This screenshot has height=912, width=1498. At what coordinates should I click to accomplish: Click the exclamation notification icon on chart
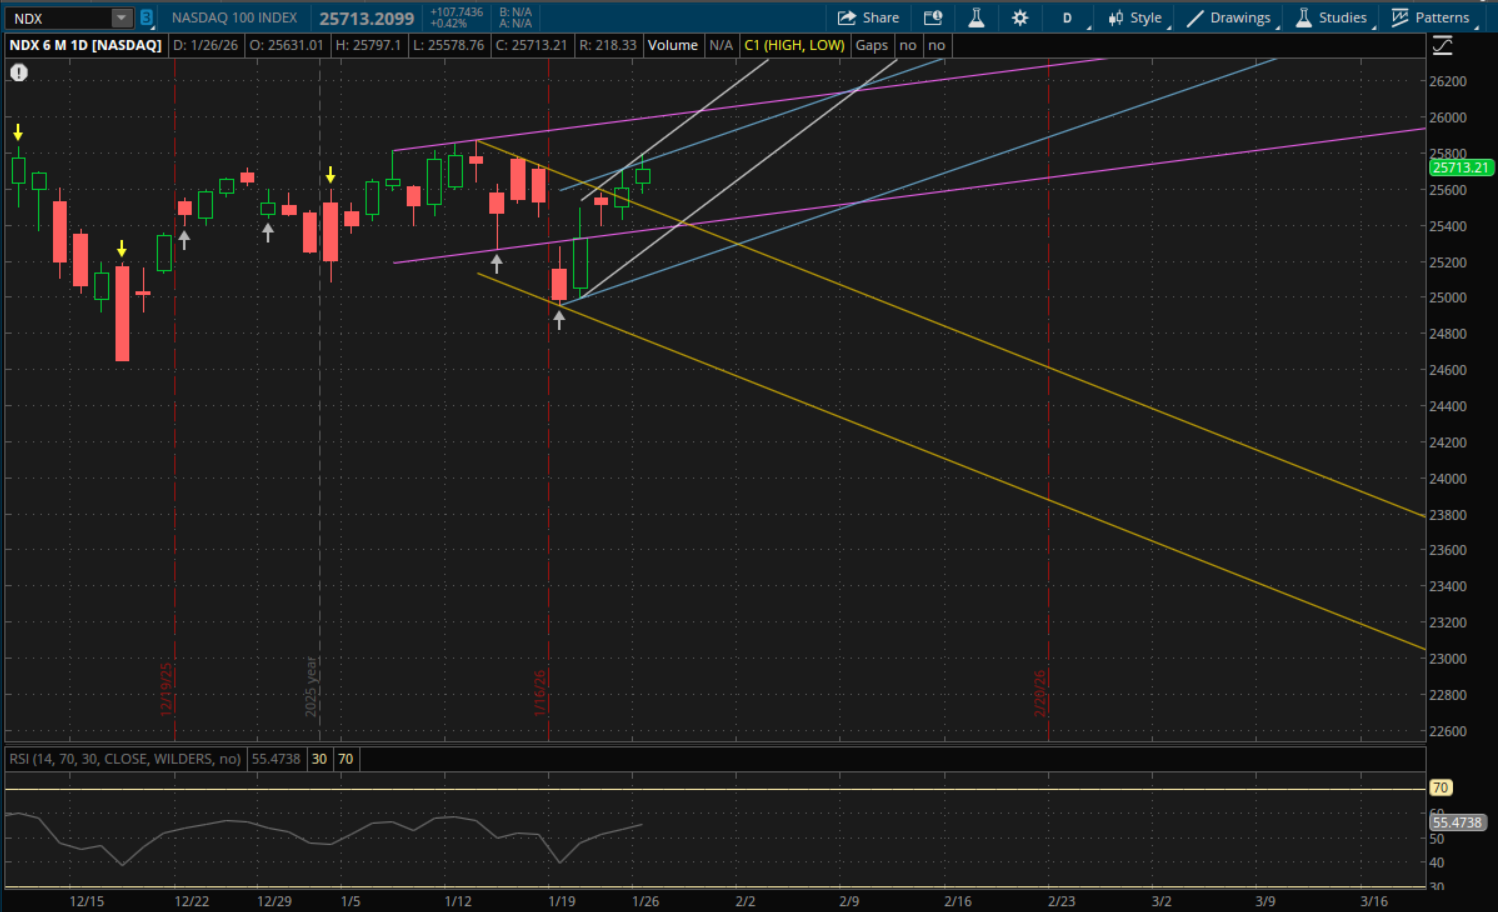[x=19, y=72]
